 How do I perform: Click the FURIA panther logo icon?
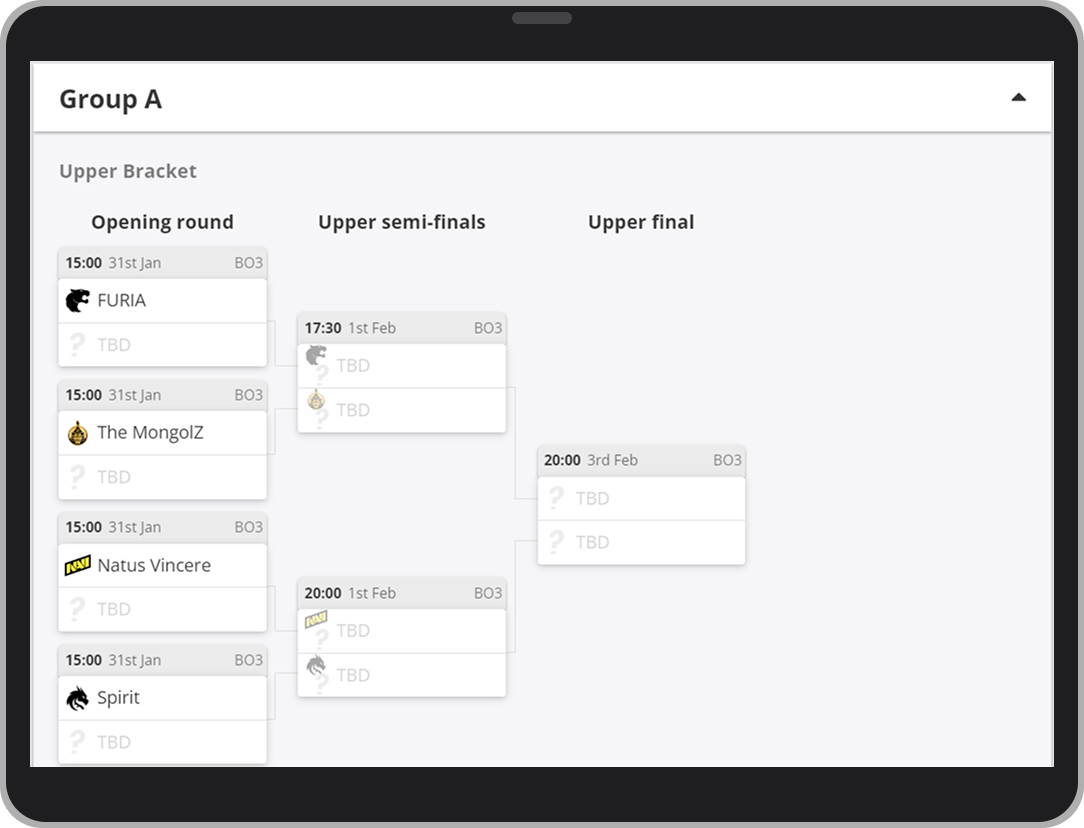(77, 300)
